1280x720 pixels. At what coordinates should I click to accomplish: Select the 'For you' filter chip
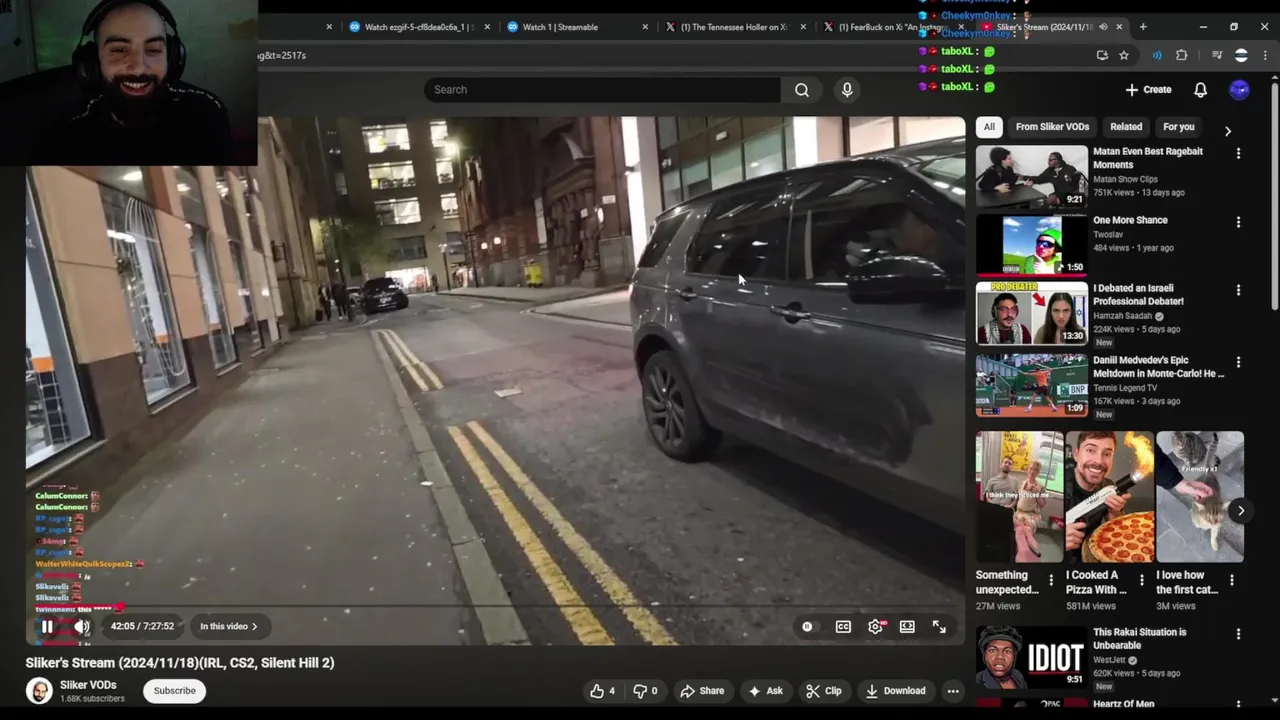1179,127
